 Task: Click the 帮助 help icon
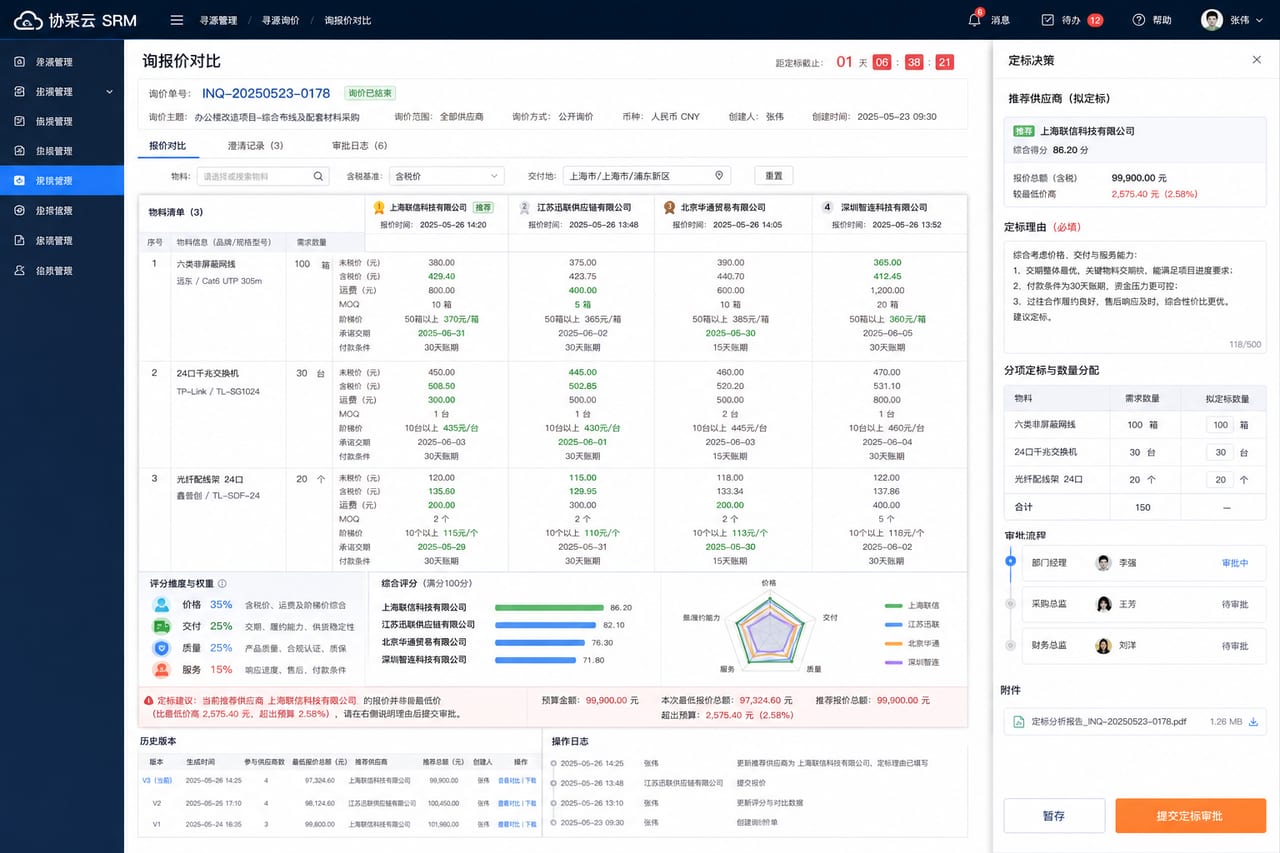pyautogui.click(x=1138, y=20)
